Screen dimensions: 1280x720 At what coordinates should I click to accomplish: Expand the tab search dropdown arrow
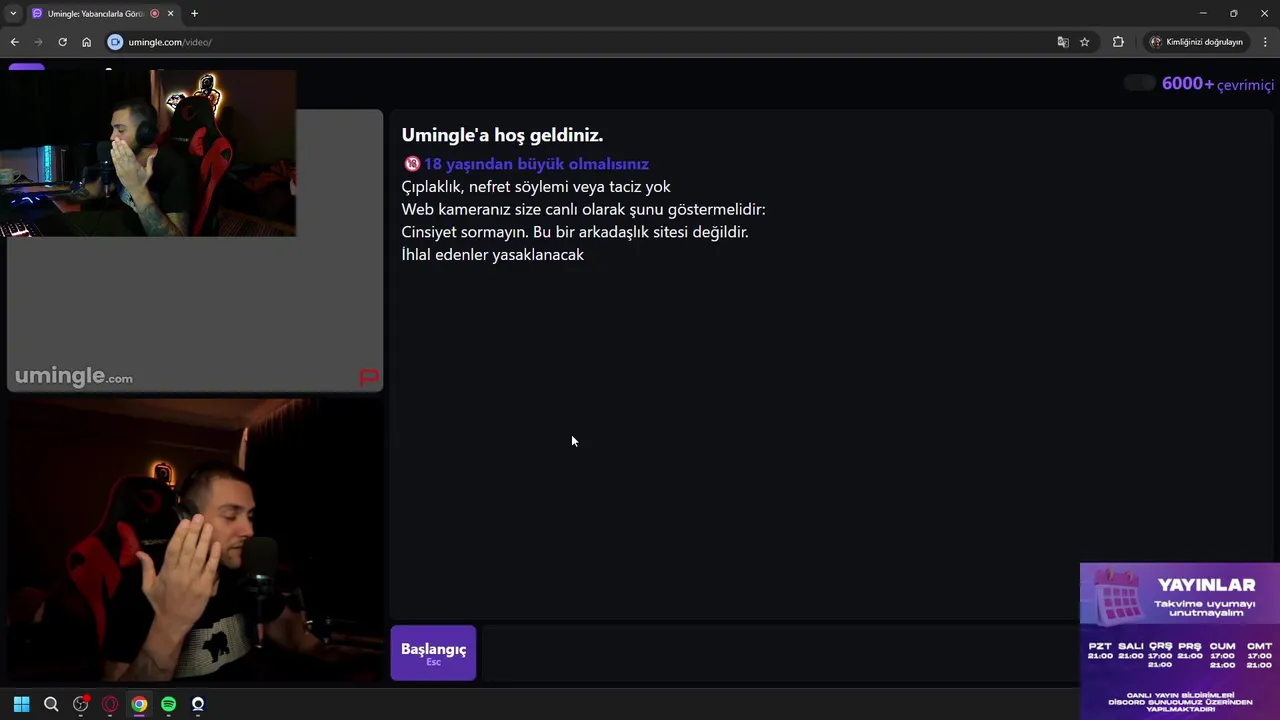pyautogui.click(x=12, y=13)
